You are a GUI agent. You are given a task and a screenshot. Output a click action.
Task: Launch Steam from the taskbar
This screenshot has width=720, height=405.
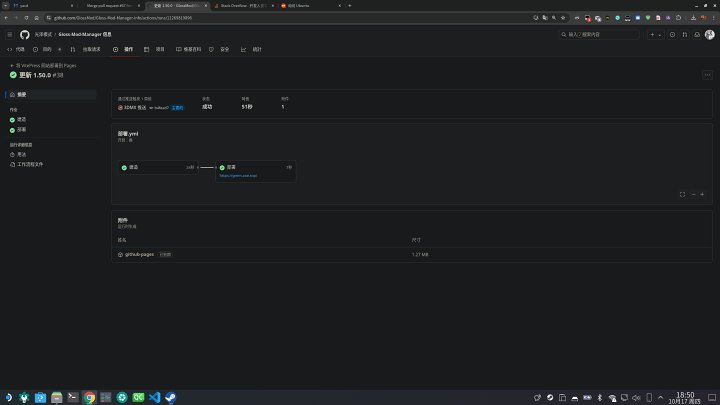pos(170,397)
